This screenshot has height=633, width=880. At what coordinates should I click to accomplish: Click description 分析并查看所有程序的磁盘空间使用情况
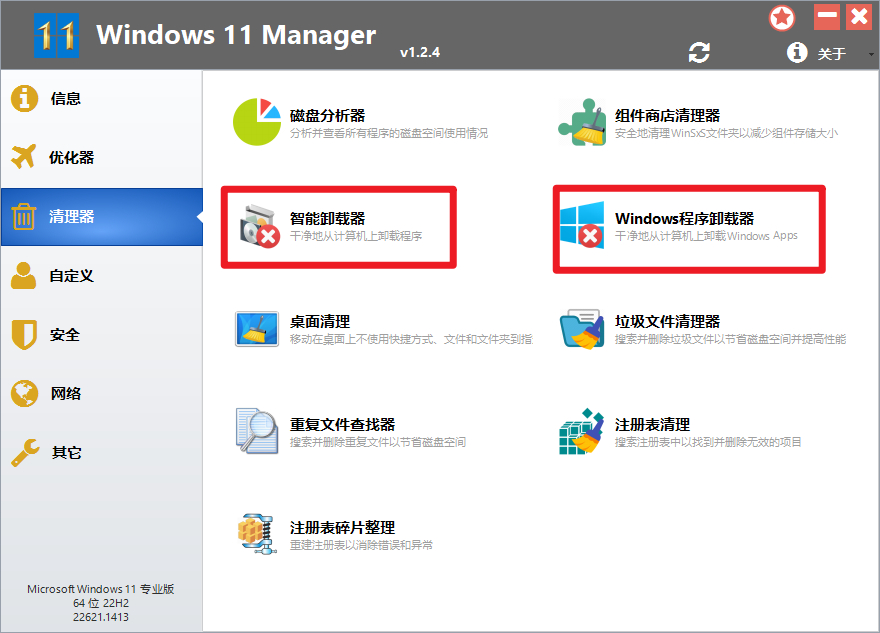pos(389,133)
